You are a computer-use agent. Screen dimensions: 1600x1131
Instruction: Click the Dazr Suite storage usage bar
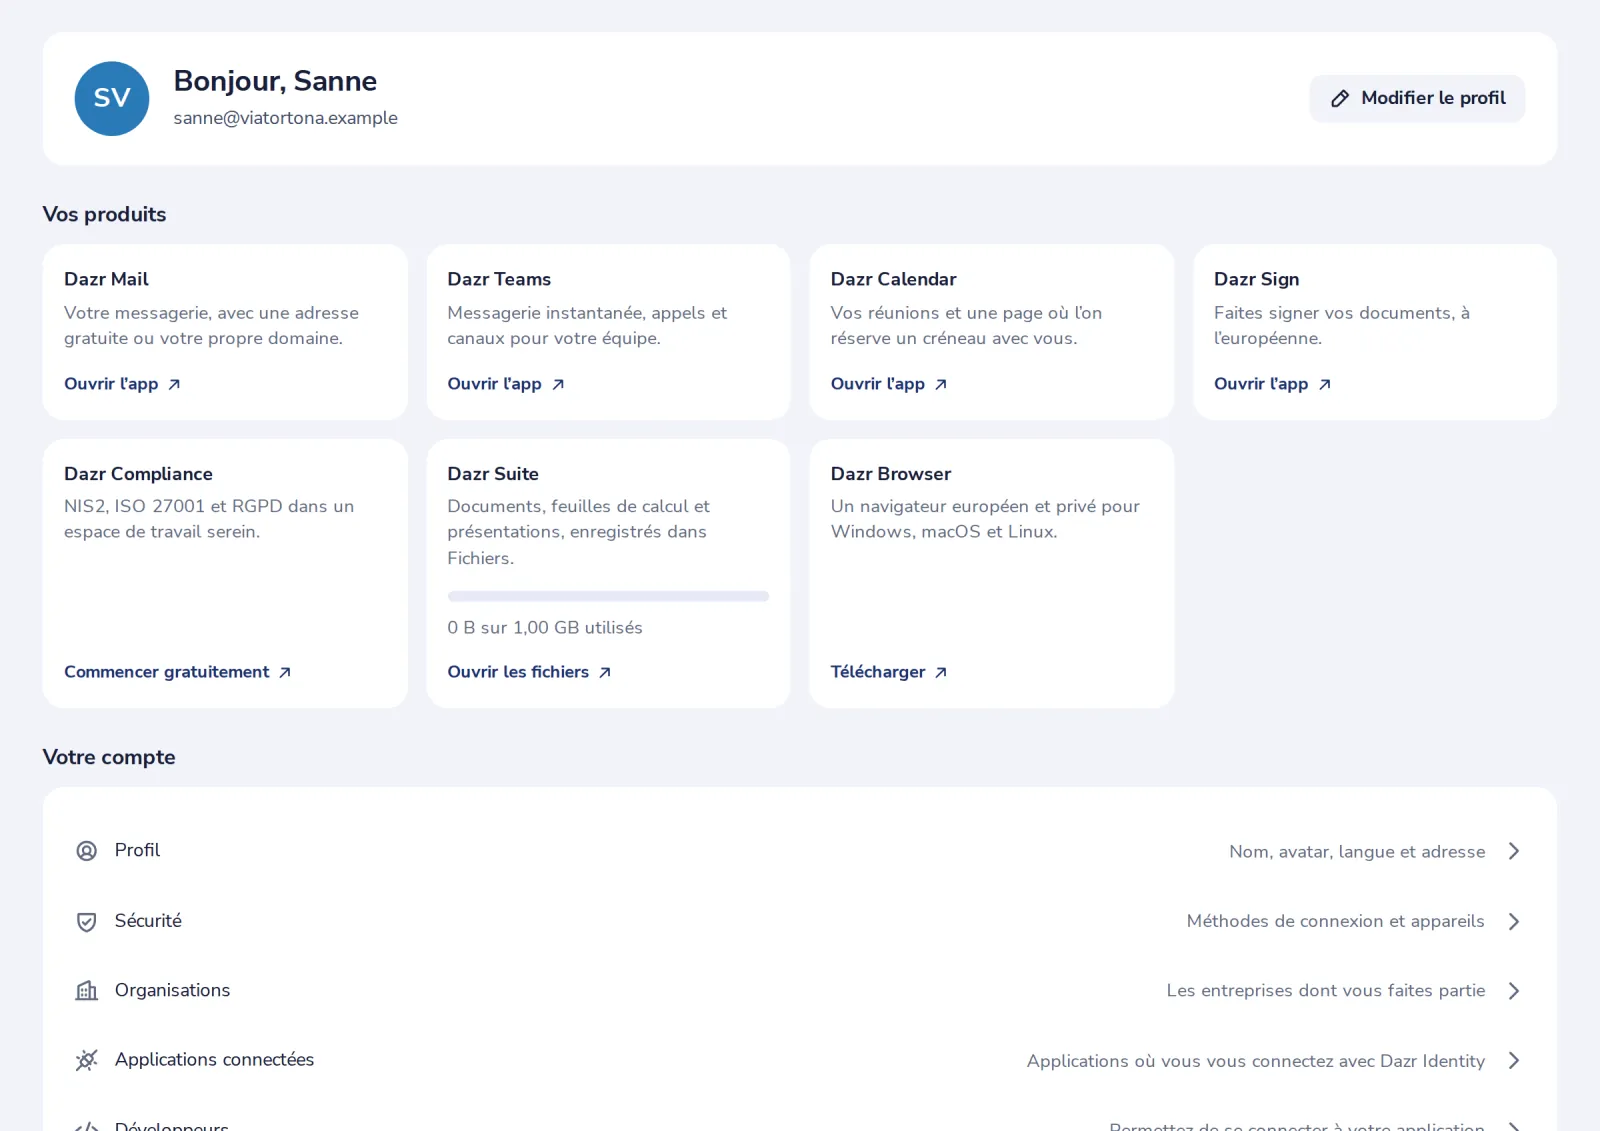[608, 596]
